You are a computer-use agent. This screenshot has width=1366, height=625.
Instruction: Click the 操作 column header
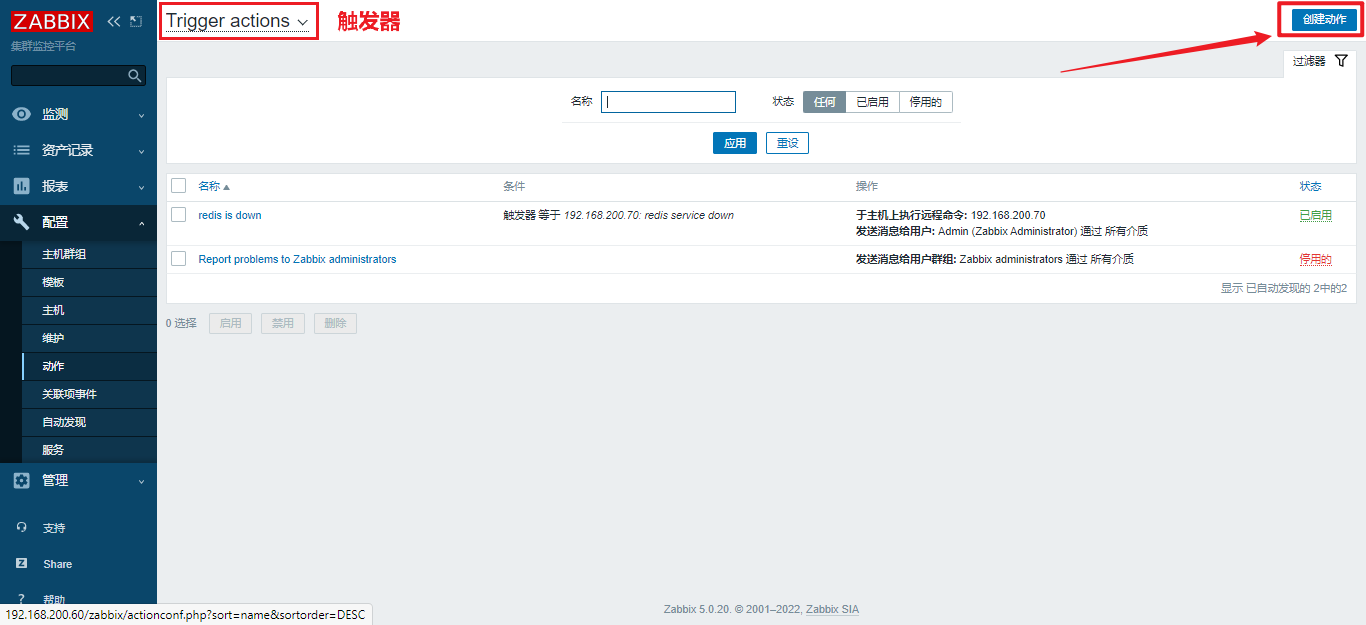click(x=867, y=186)
